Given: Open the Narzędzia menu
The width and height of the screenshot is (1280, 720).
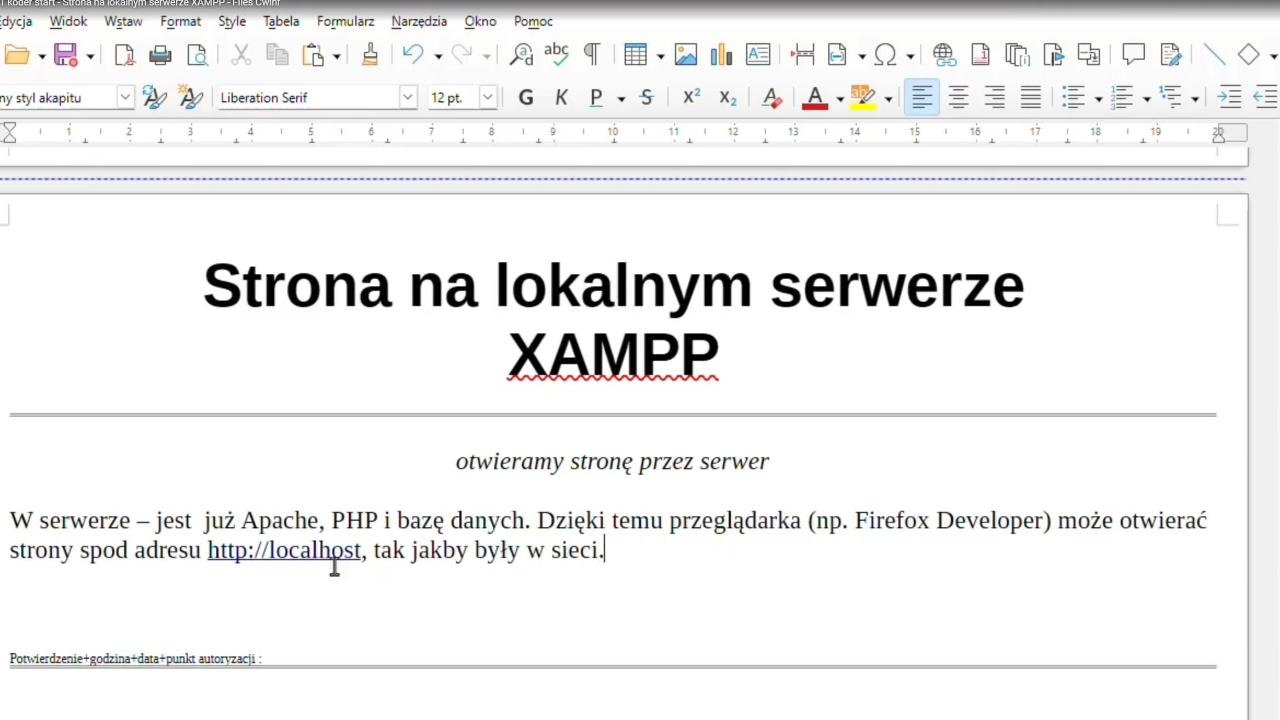Looking at the screenshot, I should coord(419,21).
